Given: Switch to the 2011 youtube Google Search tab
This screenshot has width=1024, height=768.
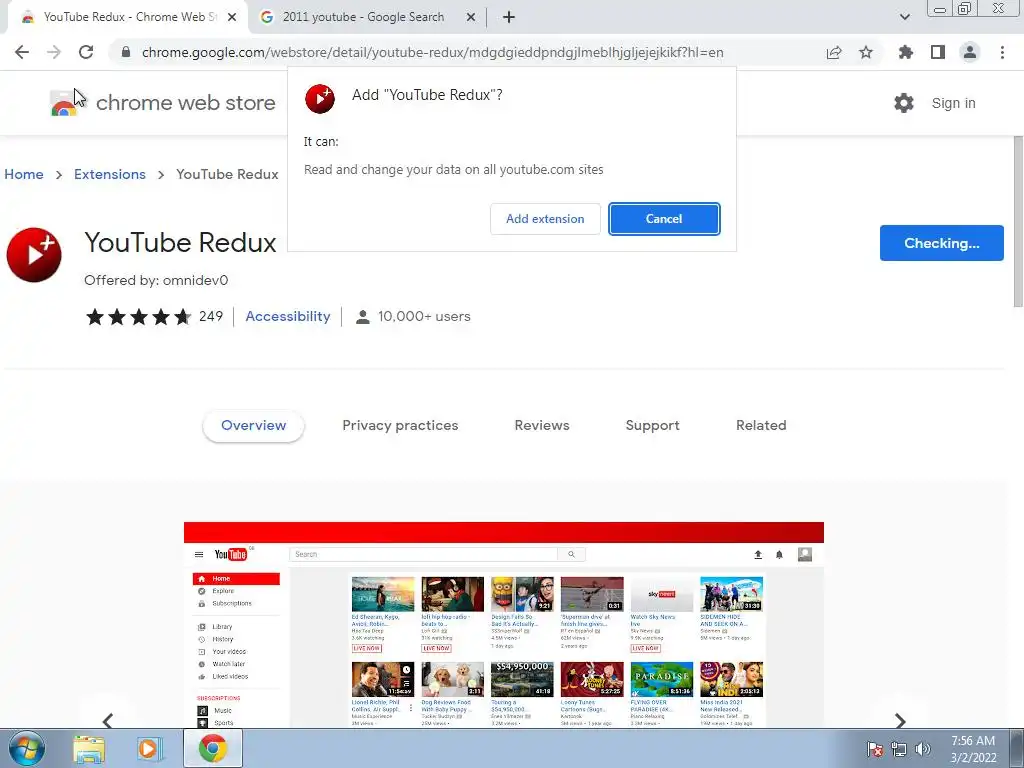Looking at the screenshot, I should tap(363, 17).
